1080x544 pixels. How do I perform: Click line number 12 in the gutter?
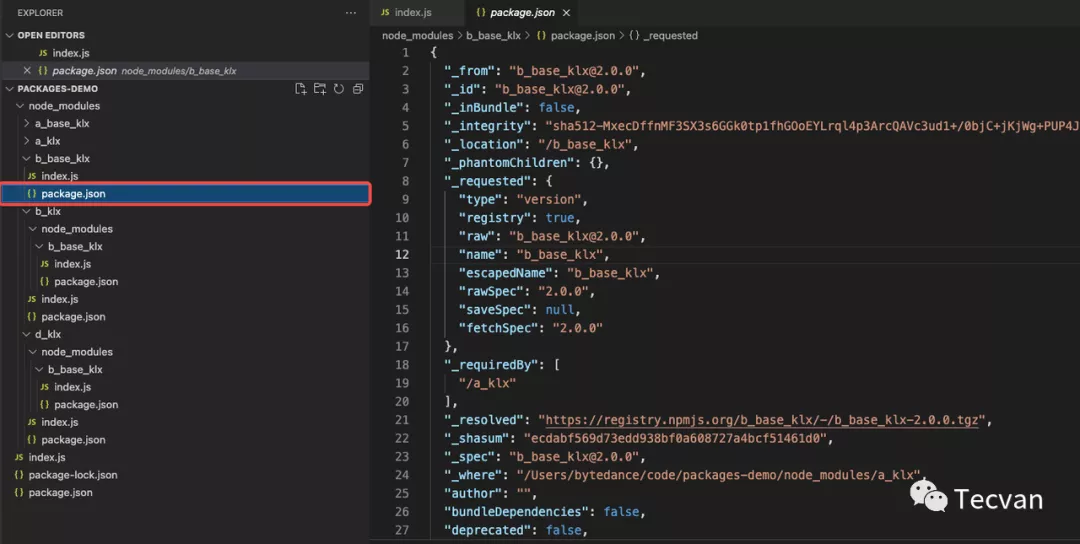tap(402, 255)
